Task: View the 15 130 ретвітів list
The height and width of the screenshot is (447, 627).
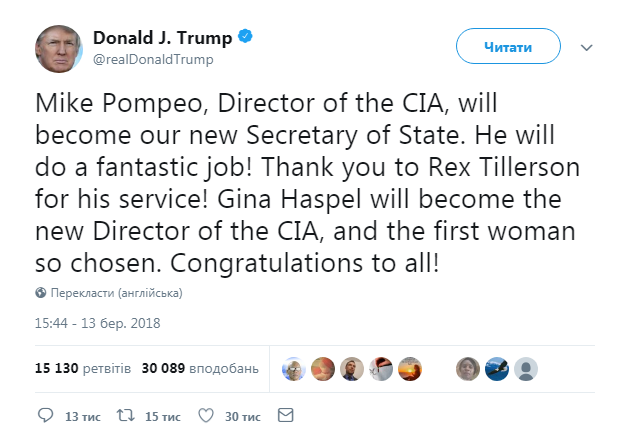Action: (82, 368)
